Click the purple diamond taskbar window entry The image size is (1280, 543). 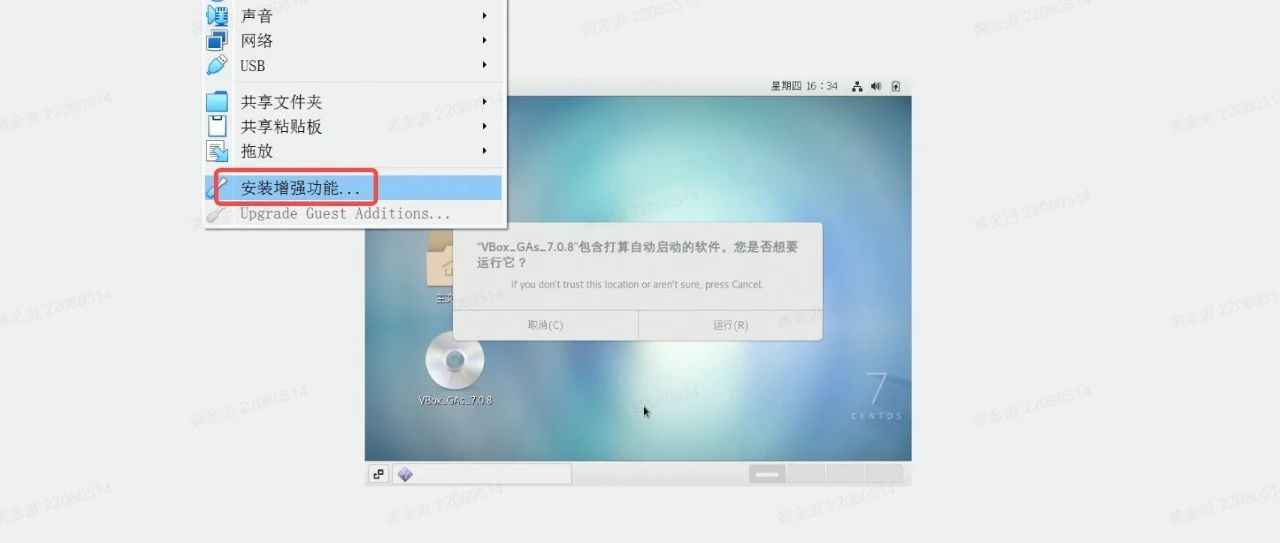pyautogui.click(x=482, y=474)
